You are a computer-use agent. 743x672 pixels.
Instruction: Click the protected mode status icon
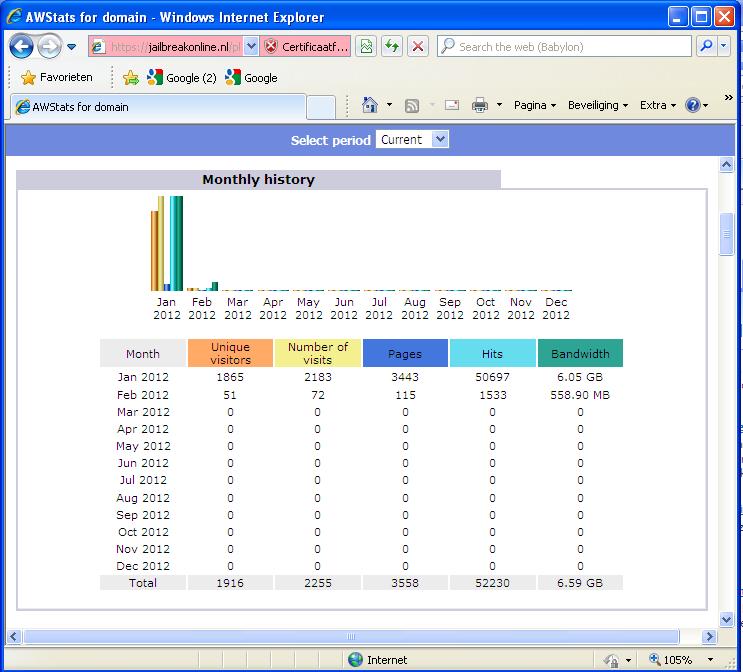click(x=611, y=660)
